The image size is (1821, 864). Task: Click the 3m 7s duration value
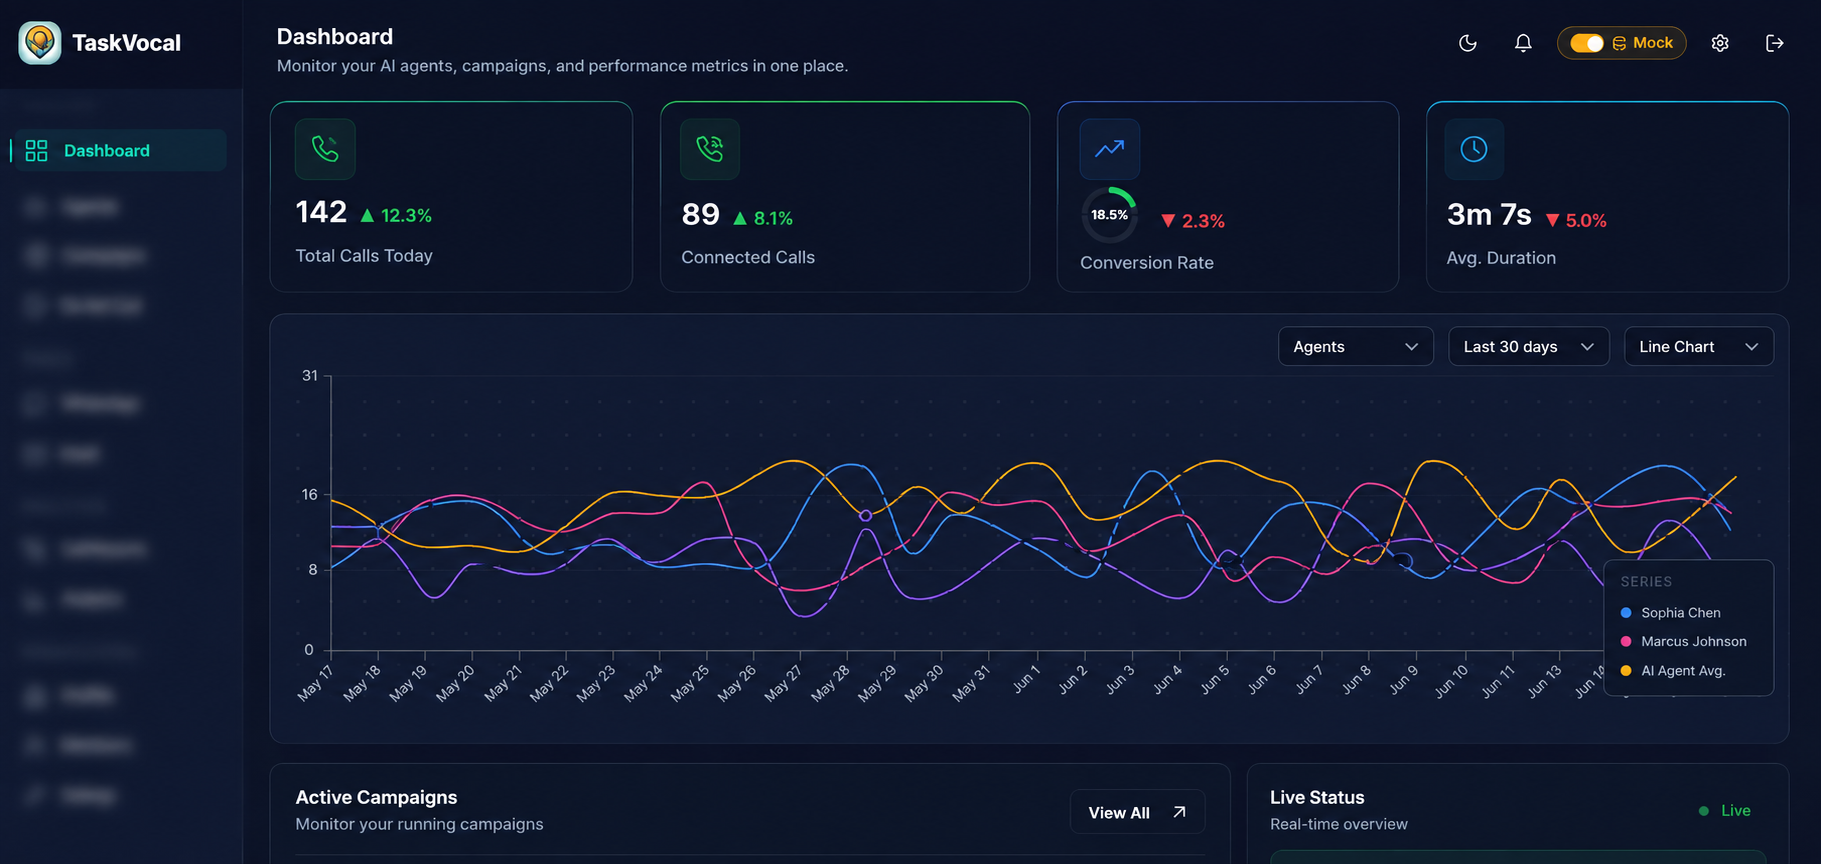(x=1489, y=215)
